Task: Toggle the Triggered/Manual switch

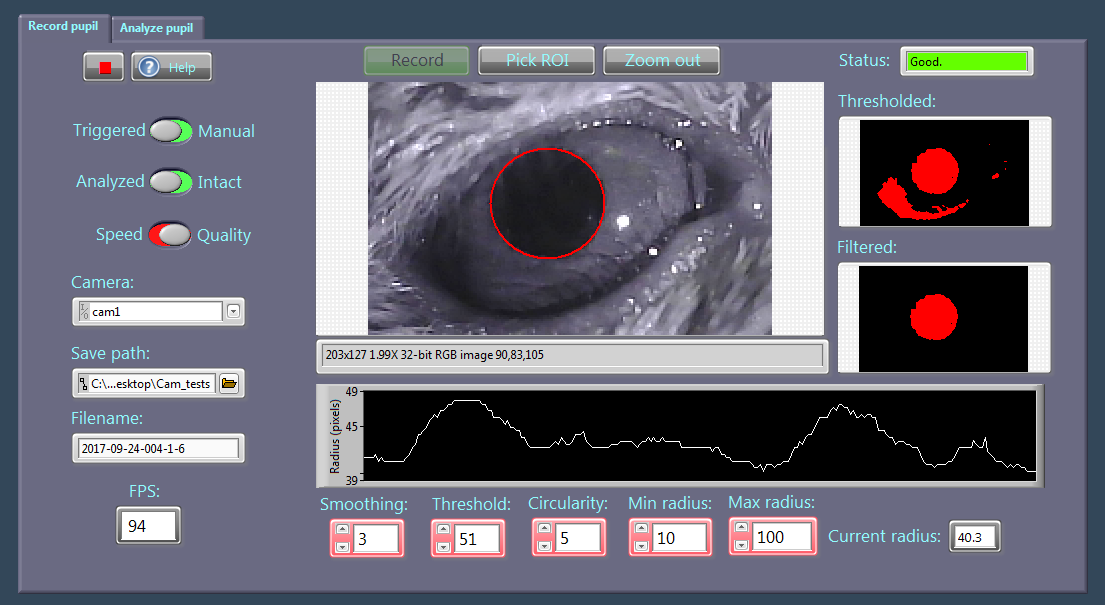Action: coord(171,131)
